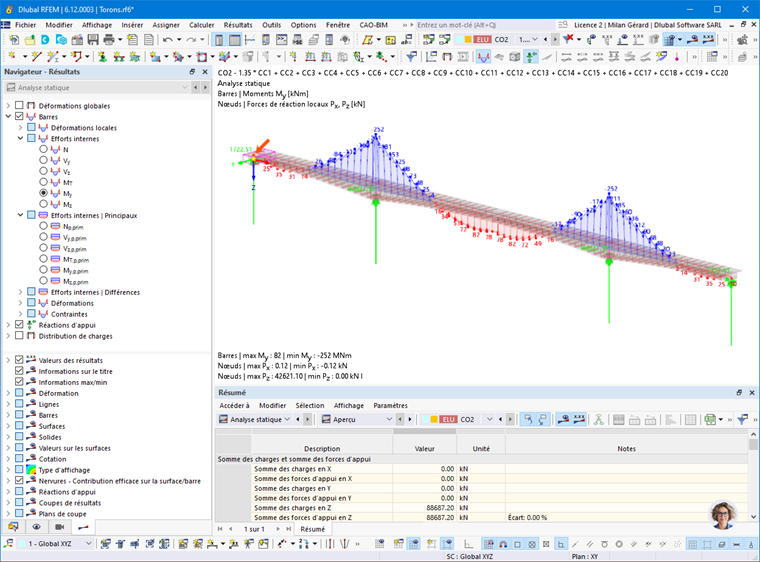The width and height of the screenshot is (760, 562).
Task: Toggle the tables panel view icon
Action: (235, 40)
